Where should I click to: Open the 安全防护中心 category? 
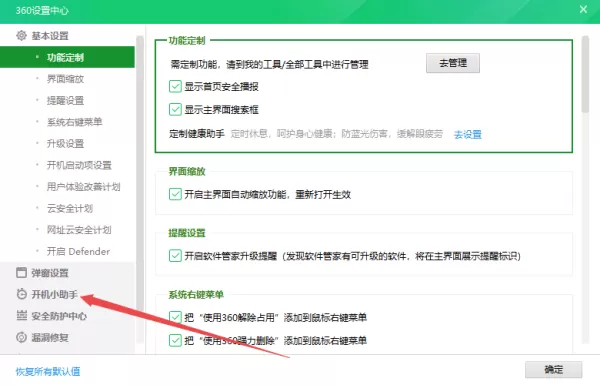pos(59,316)
